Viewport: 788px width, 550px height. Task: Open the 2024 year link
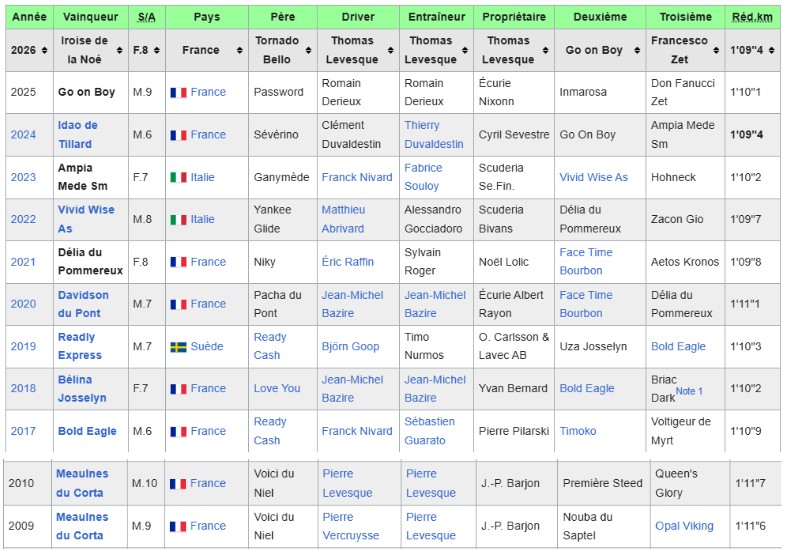23,135
